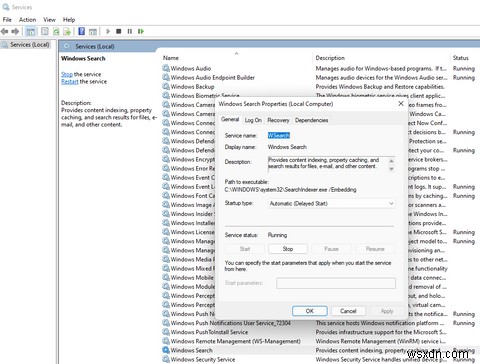Toggle the Show/Hide Console Tree toolbar icon

pos(30,31)
